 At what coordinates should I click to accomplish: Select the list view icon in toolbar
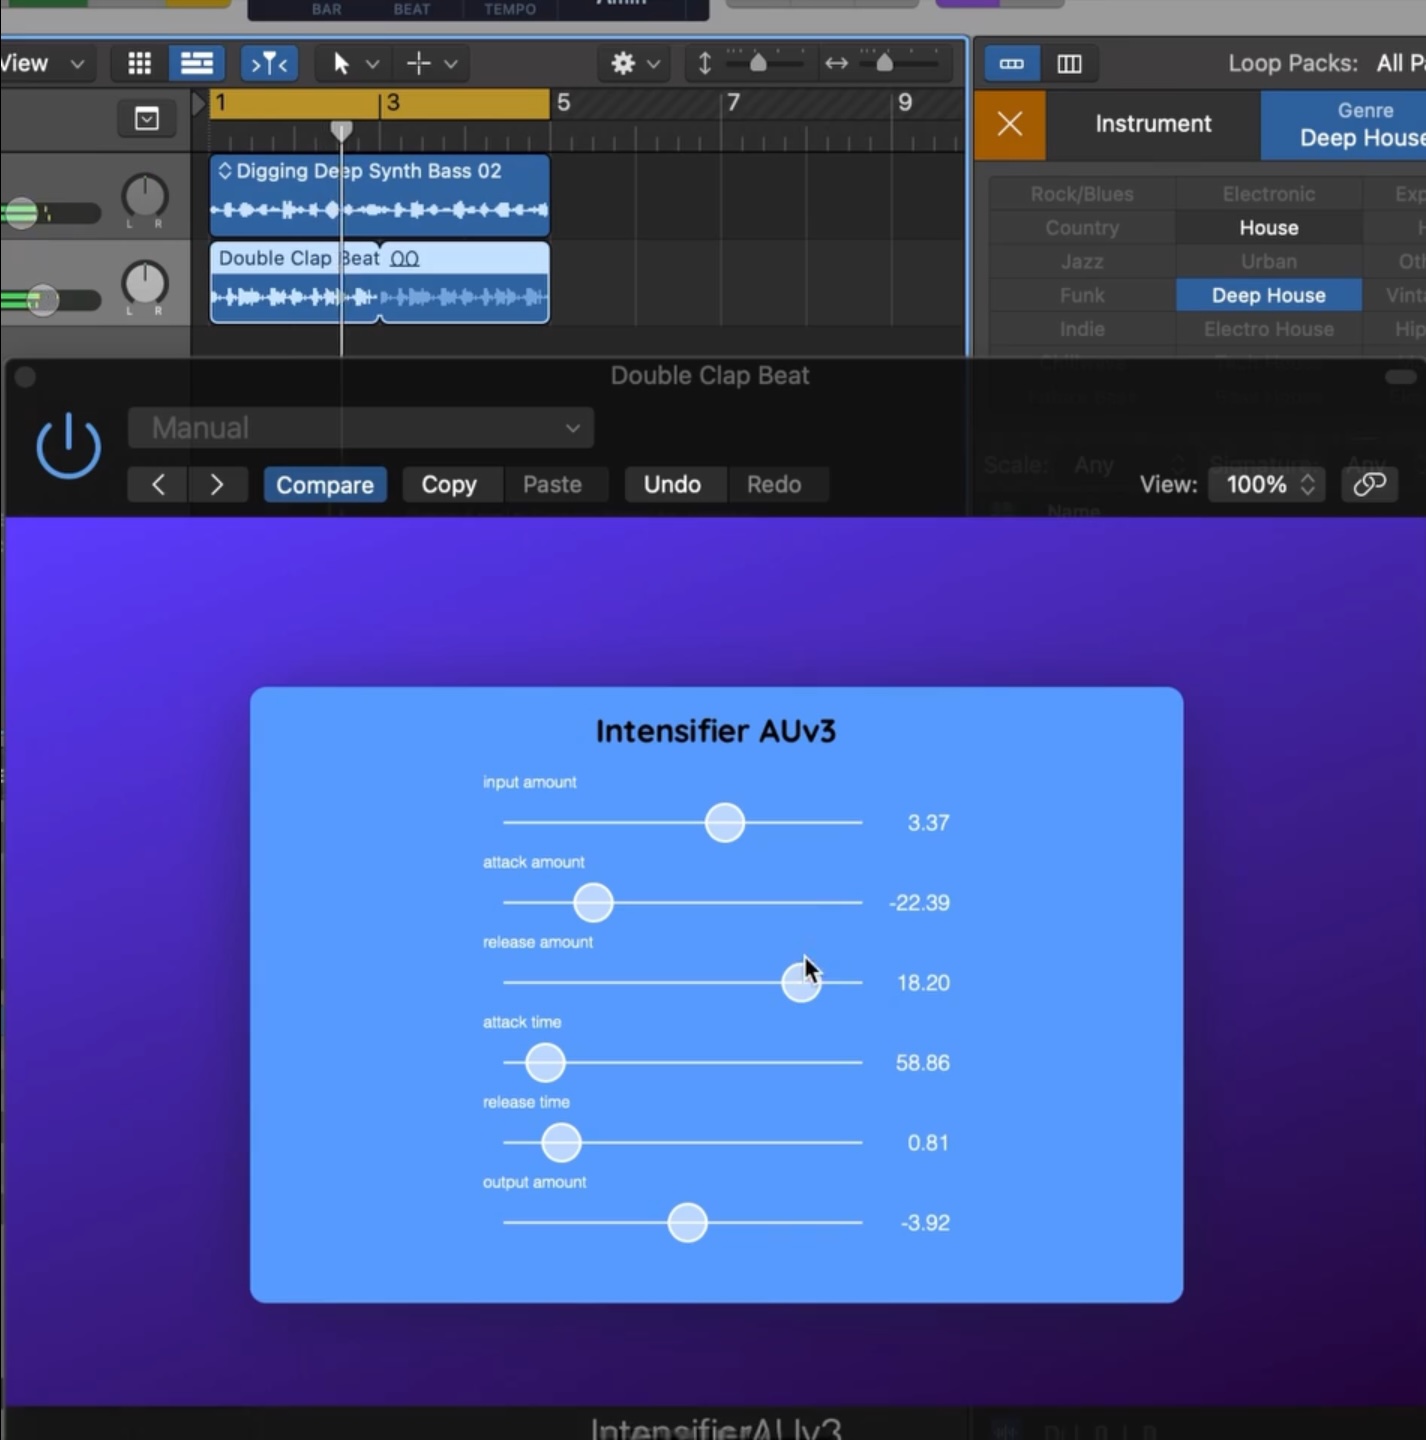pos(196,64)
